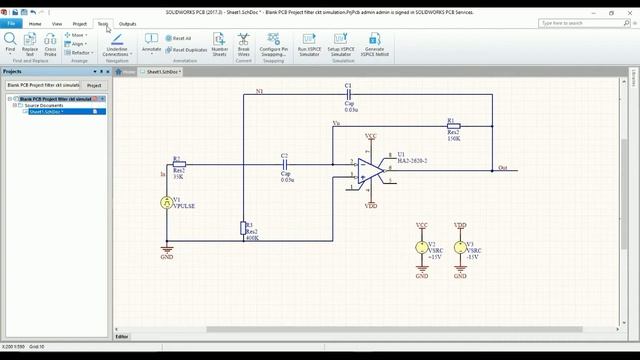Select the Sheet1.SchDoc document tab
Viewport: 640px width, 360px height.
pos(161,72)
